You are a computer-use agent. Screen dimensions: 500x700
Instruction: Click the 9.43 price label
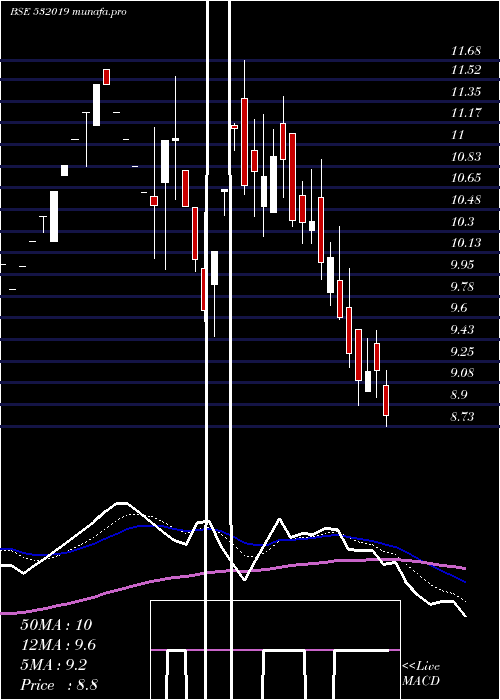coord(462,330)
